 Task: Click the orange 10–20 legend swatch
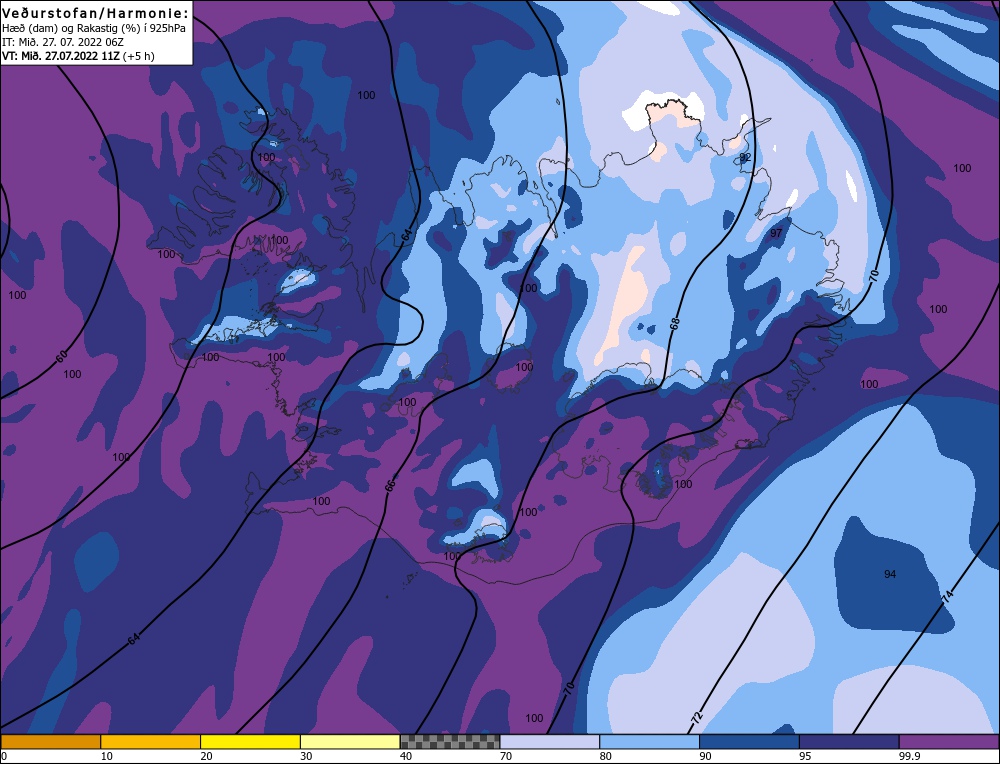pyautogui.click(x=151, y=741)
